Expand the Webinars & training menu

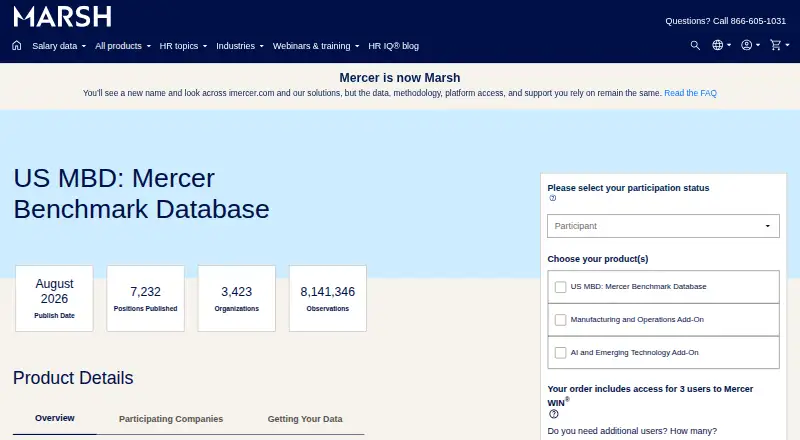click(316, 46)
